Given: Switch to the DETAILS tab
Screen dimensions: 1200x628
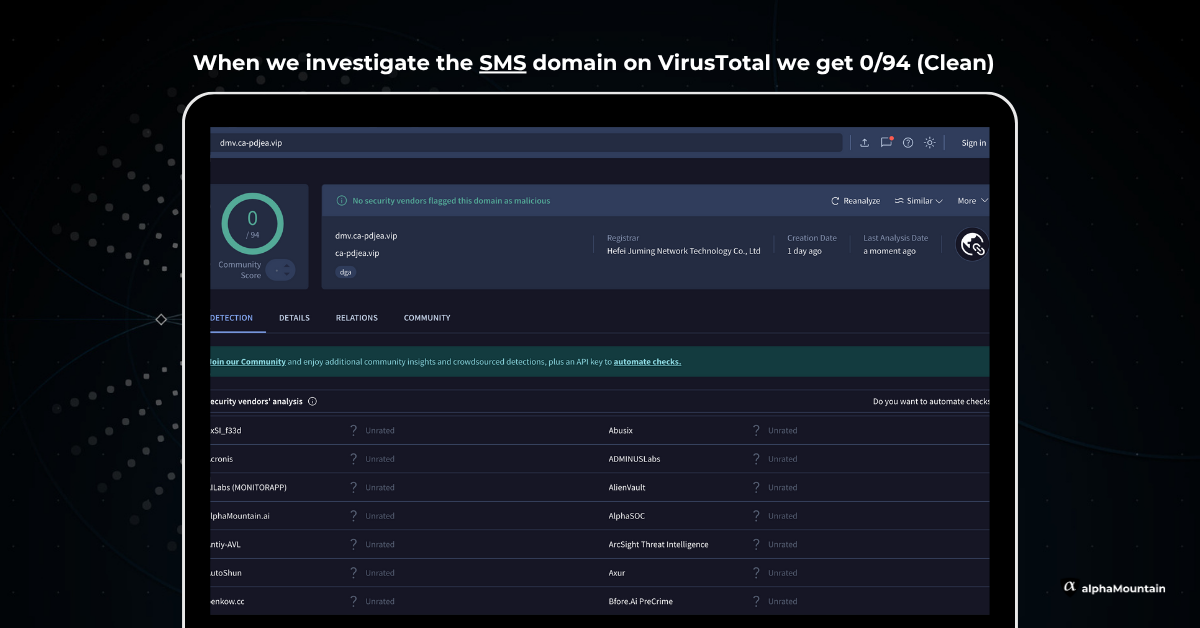Looking at the screenshot, I should tap(294, 318).
